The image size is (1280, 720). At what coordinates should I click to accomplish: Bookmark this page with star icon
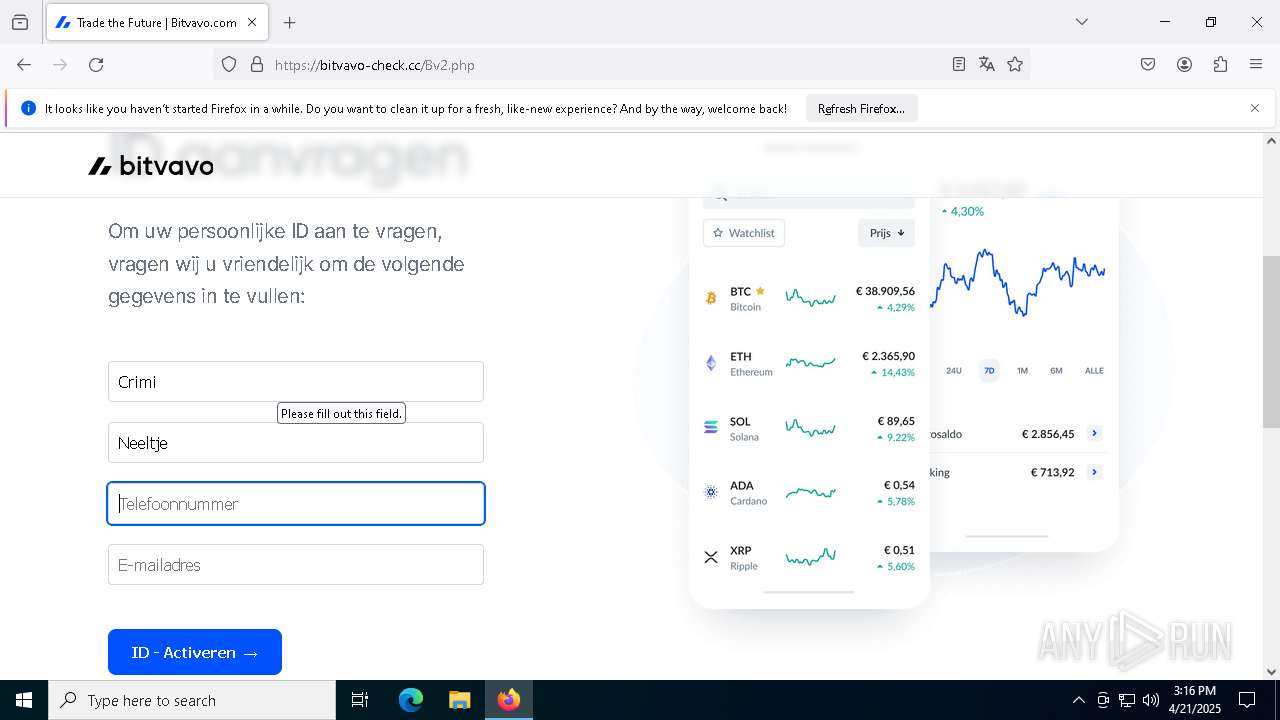[x=1015, y=65]
